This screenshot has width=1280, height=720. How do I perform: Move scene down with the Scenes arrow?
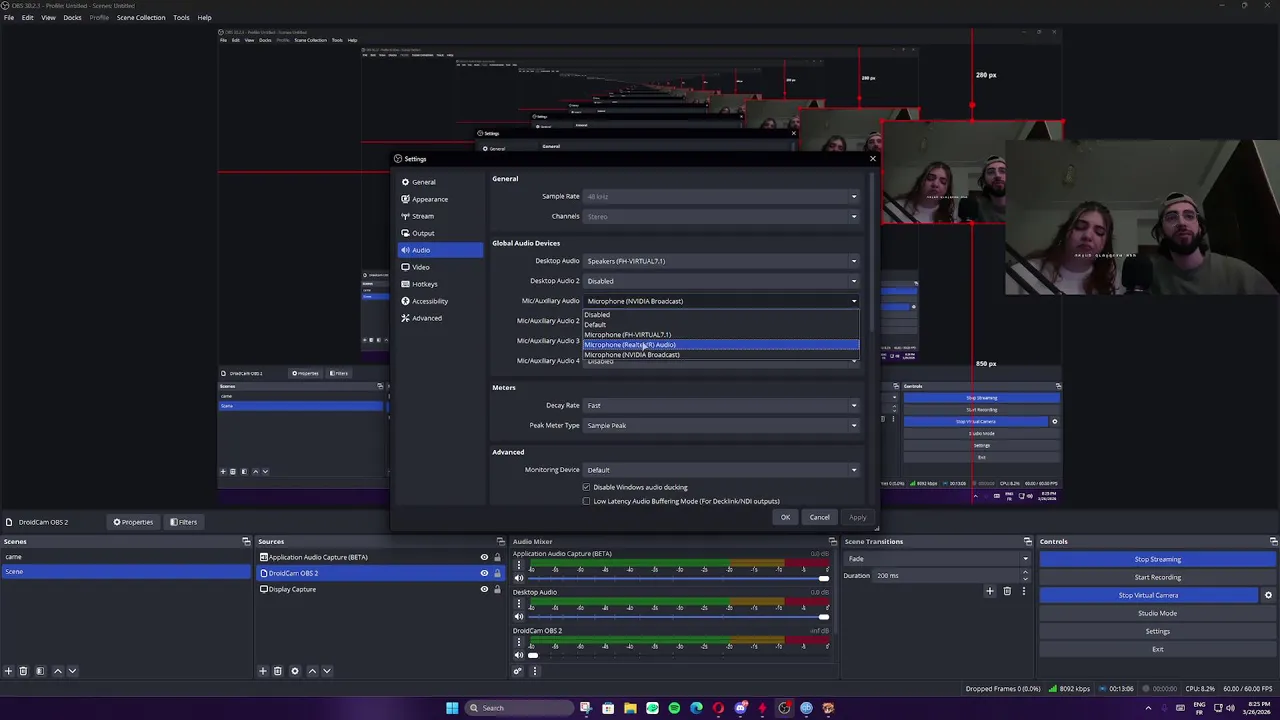point(72,671)
